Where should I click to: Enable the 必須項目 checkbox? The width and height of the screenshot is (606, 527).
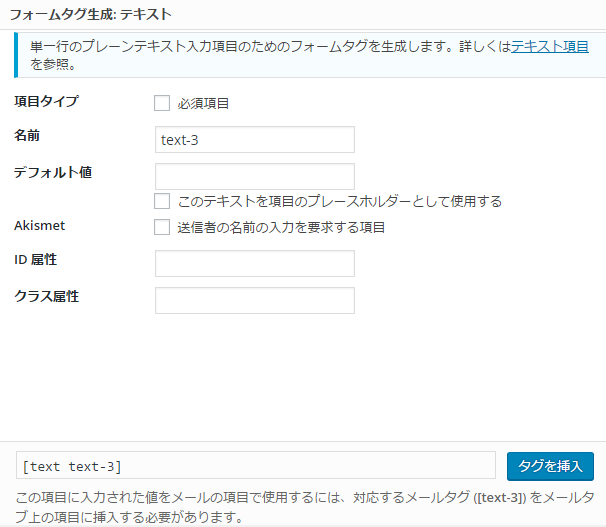[162, 102]
